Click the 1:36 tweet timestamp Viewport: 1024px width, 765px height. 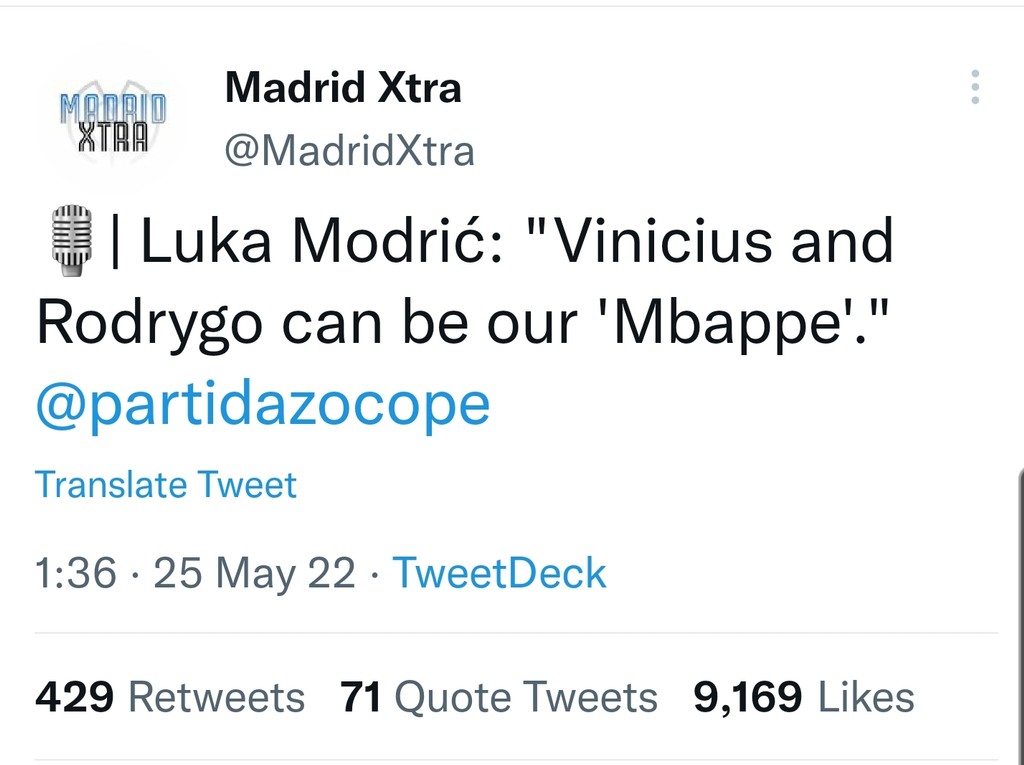75,574
